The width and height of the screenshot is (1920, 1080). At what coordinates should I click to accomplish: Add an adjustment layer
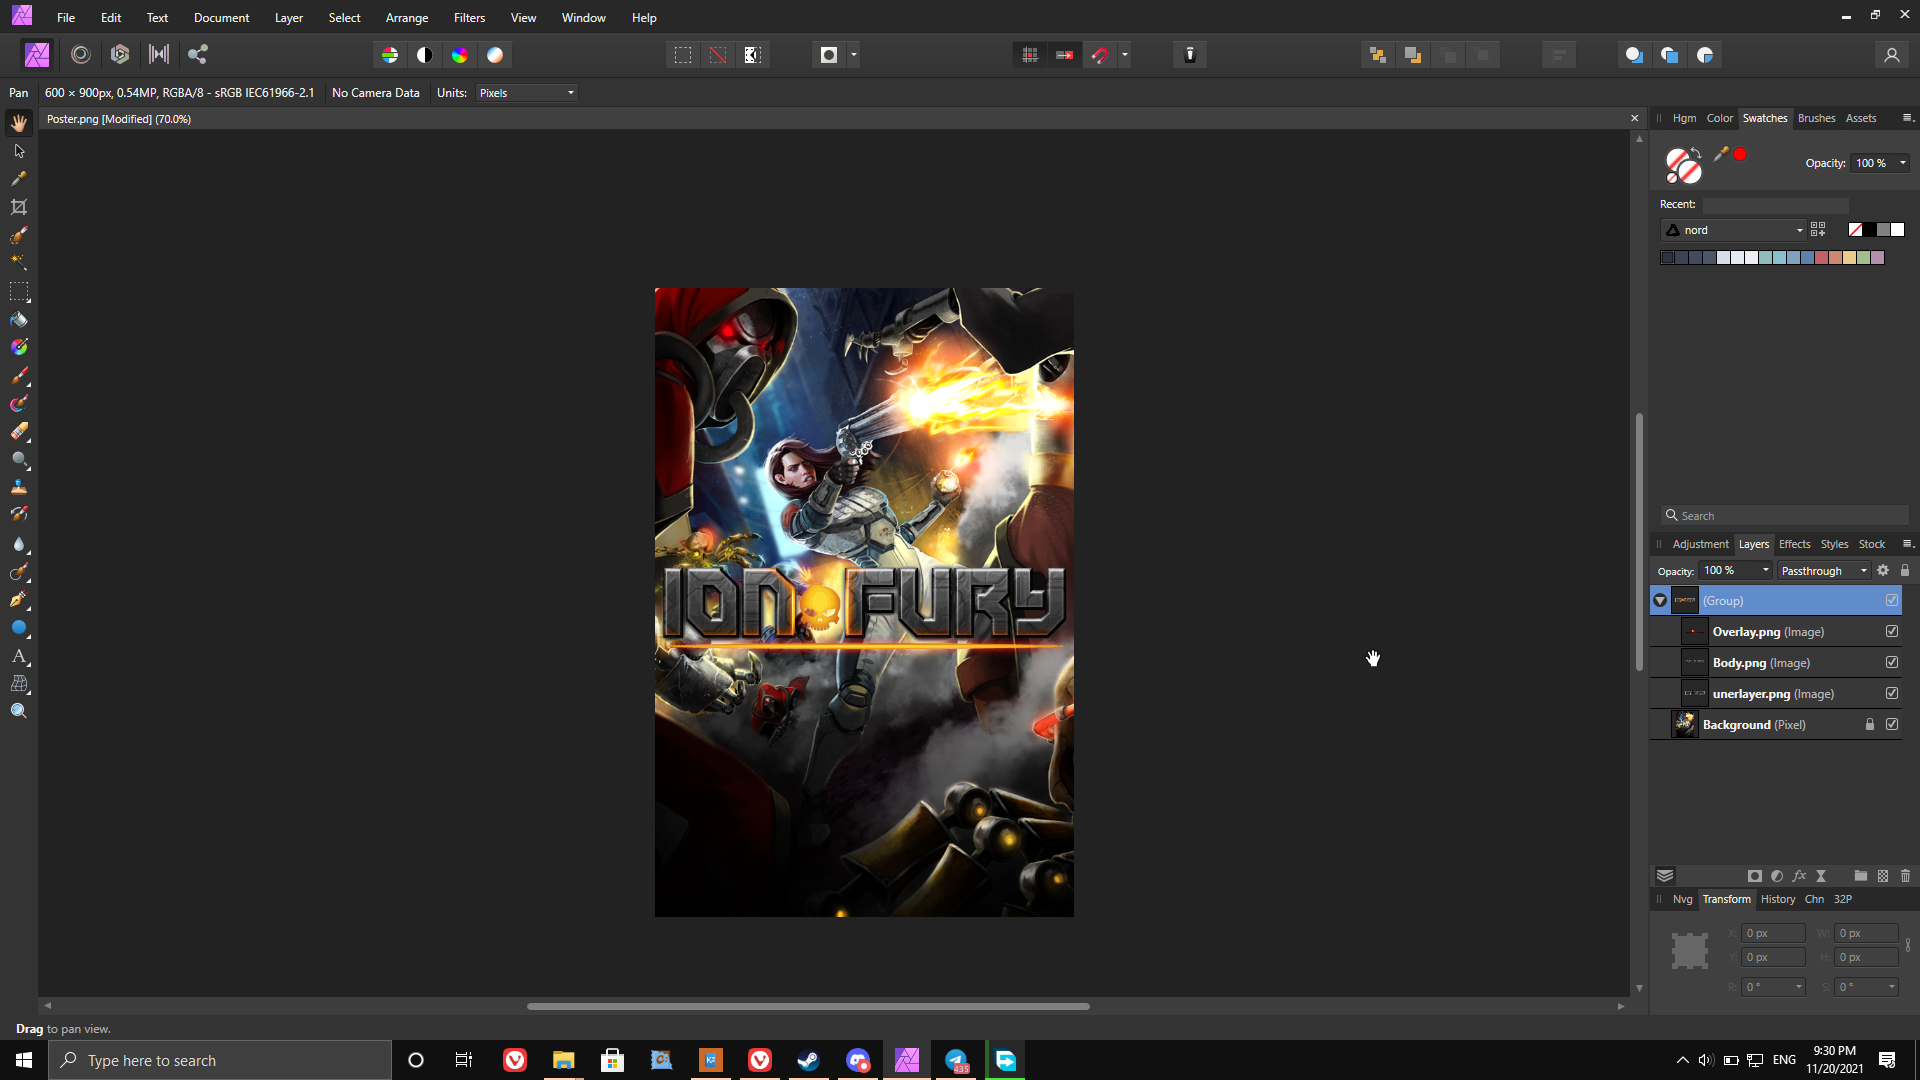pos(1777,876)
